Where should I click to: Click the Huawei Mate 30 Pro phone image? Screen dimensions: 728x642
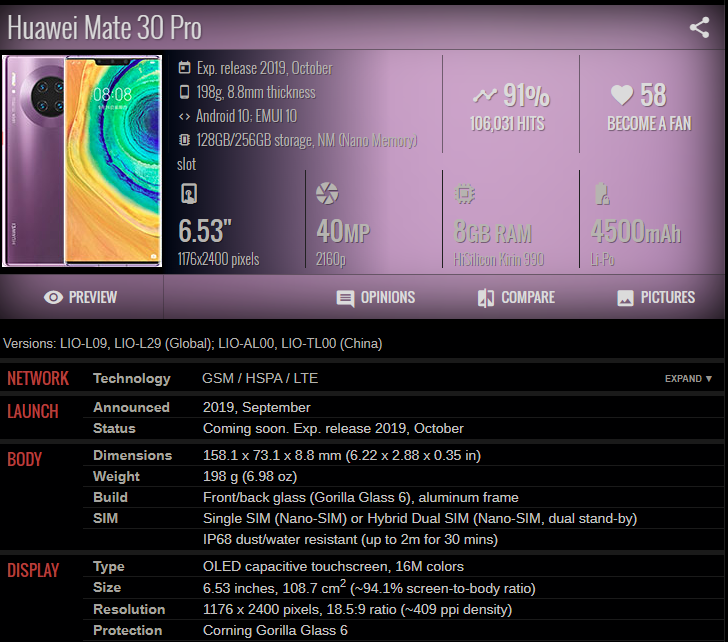pos(82,161)
